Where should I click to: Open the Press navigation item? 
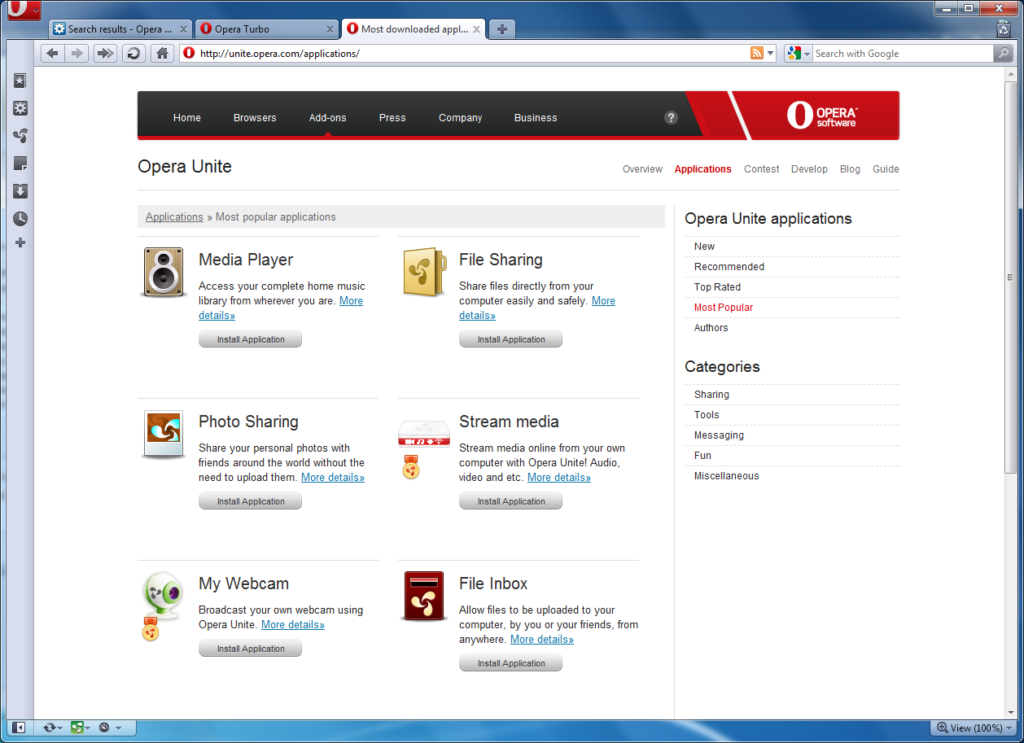pos(392,118)
